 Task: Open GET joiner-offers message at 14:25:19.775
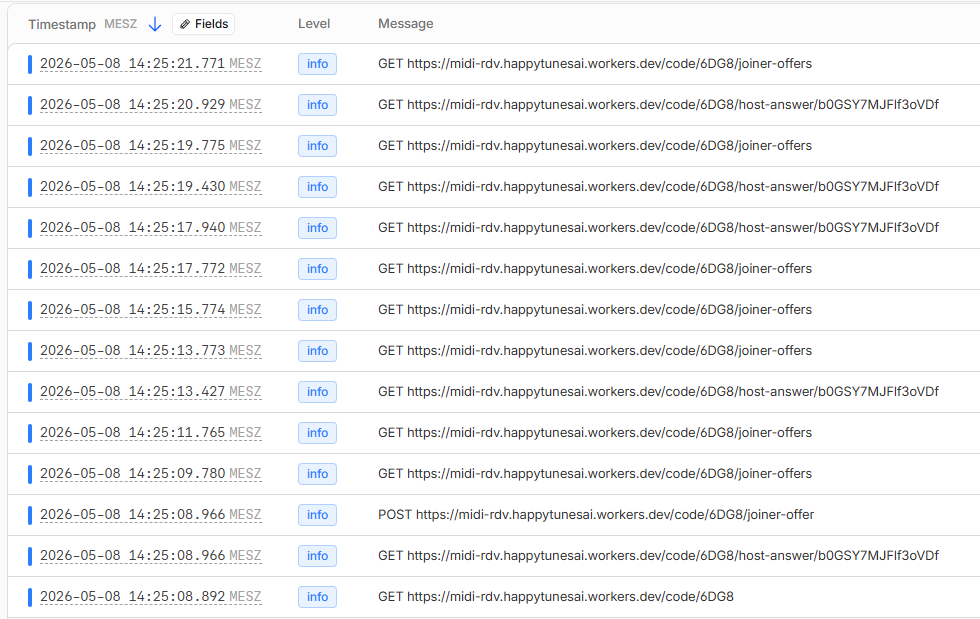coord(595,146)
